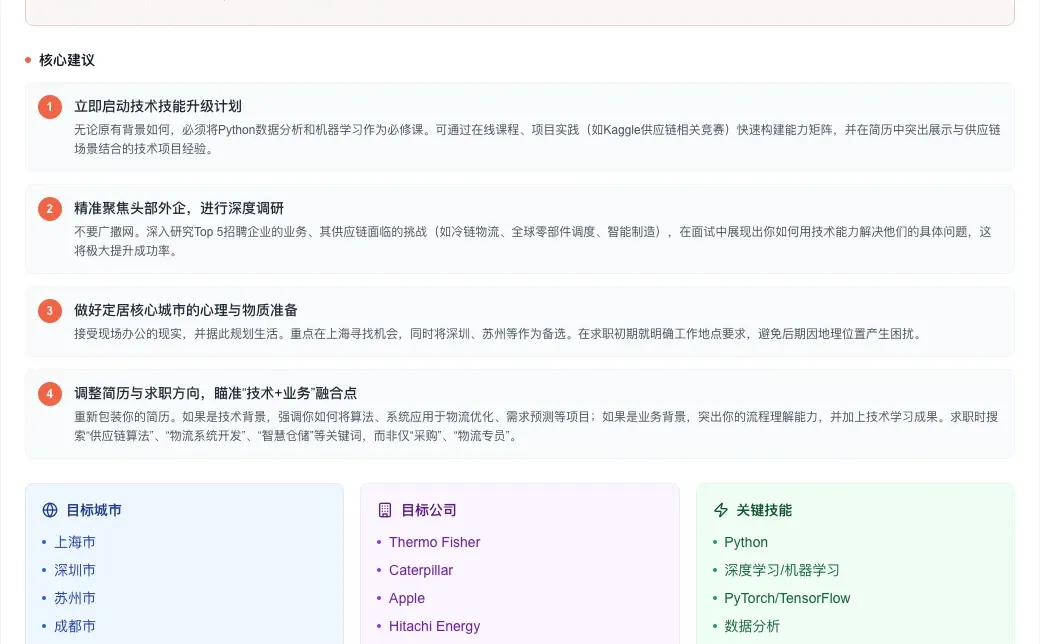Select Python under 关键技能
This screenshot has width=1040, height=644.
[747, 541]
